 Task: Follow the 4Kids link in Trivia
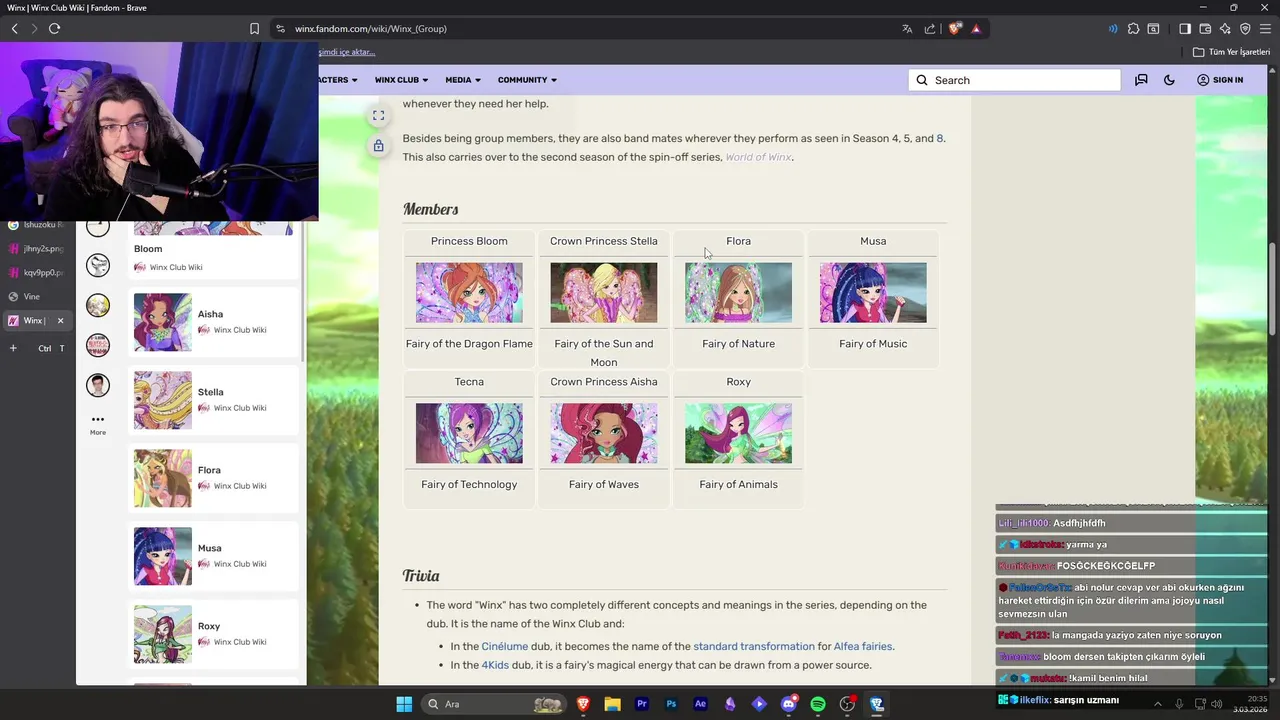[496, 665]
